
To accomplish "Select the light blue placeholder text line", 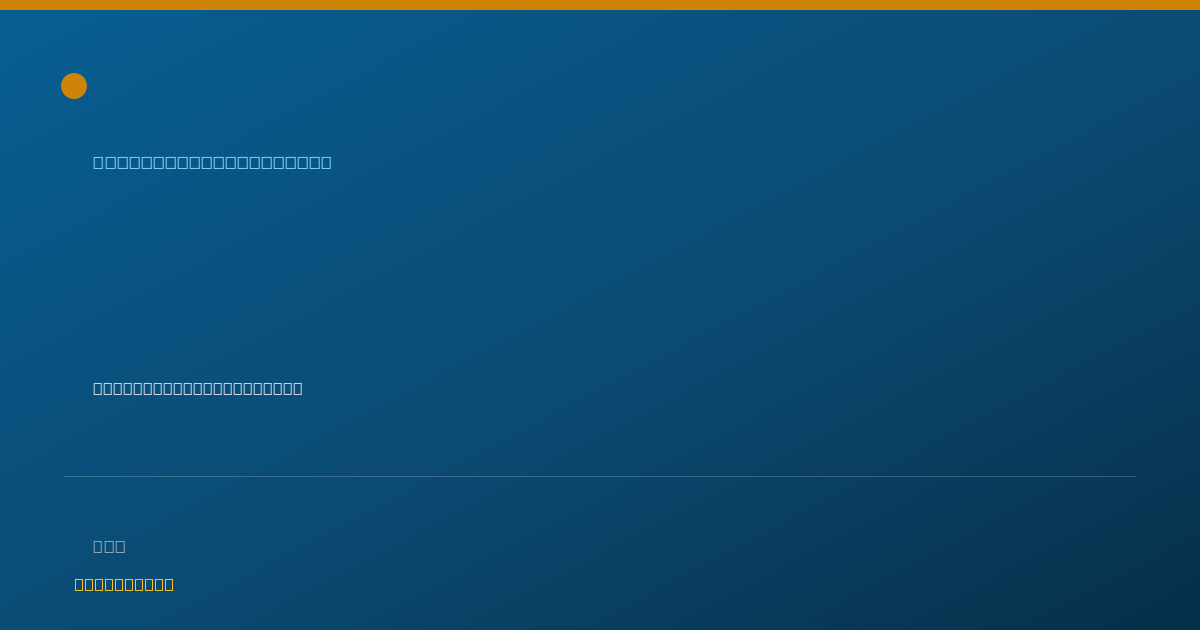I will [212, 162].
